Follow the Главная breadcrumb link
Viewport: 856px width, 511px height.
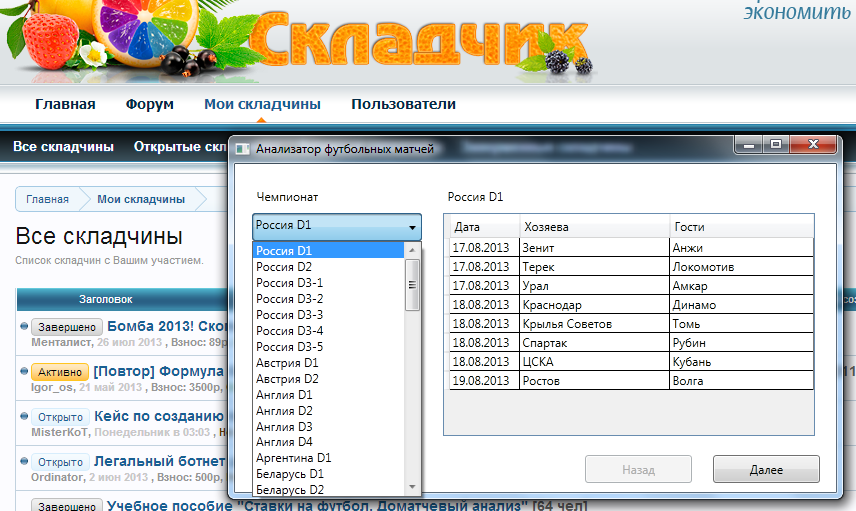47,199
